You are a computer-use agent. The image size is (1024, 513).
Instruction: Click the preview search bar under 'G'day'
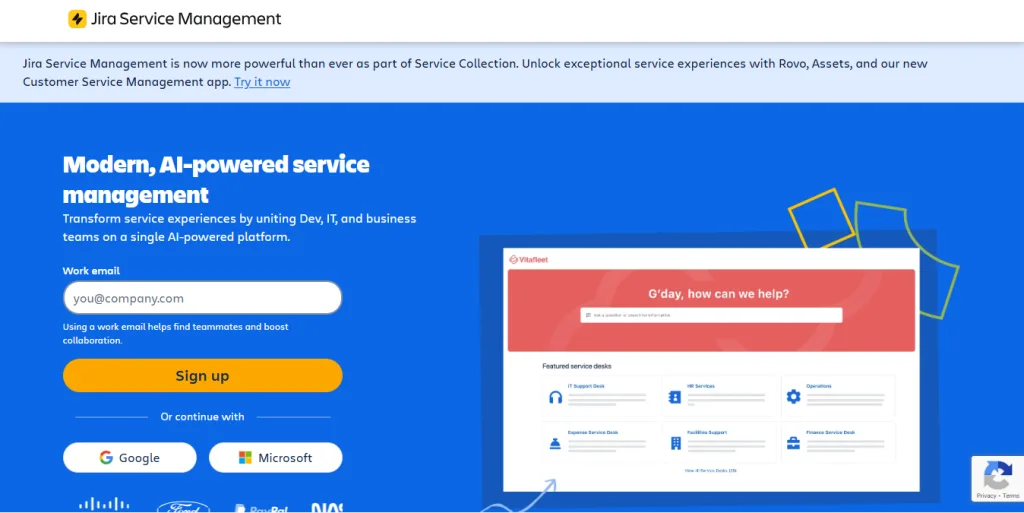point(711,315)
